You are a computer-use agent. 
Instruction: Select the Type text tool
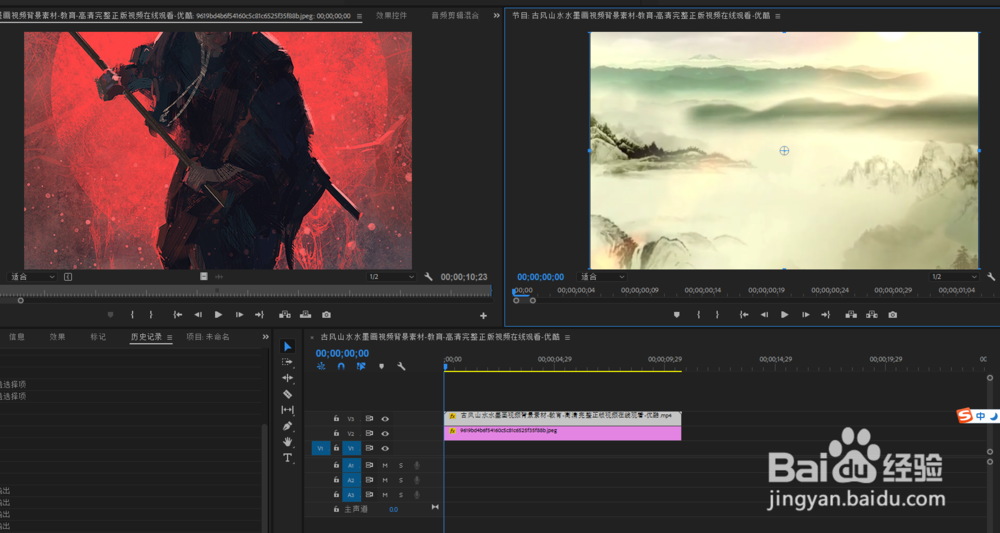(288, 458)
